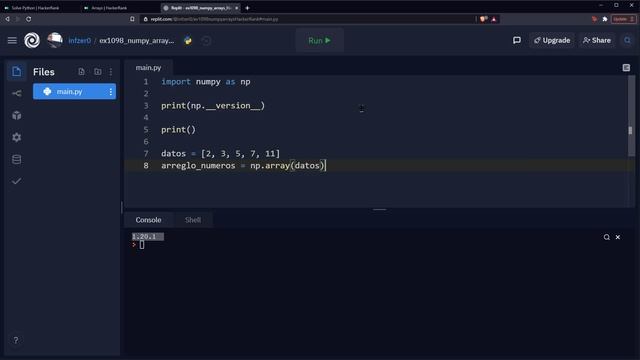Run the program with Run button

(320, 40)
